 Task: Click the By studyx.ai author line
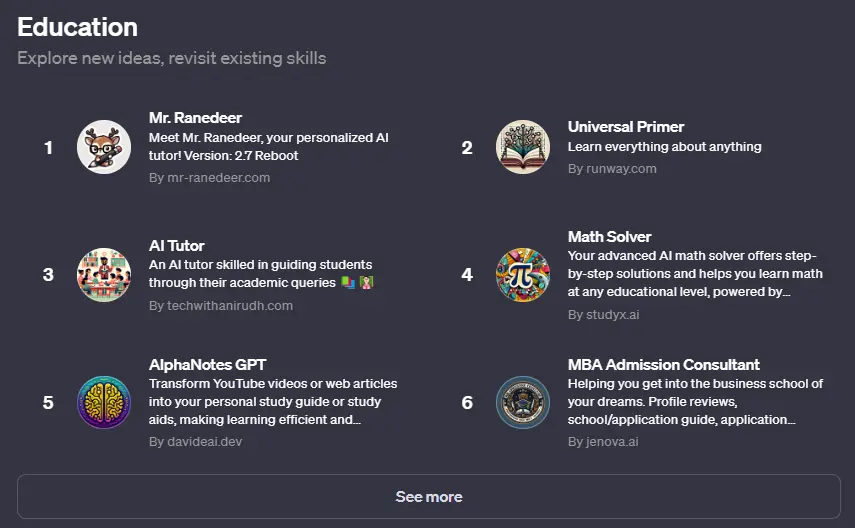603,315
